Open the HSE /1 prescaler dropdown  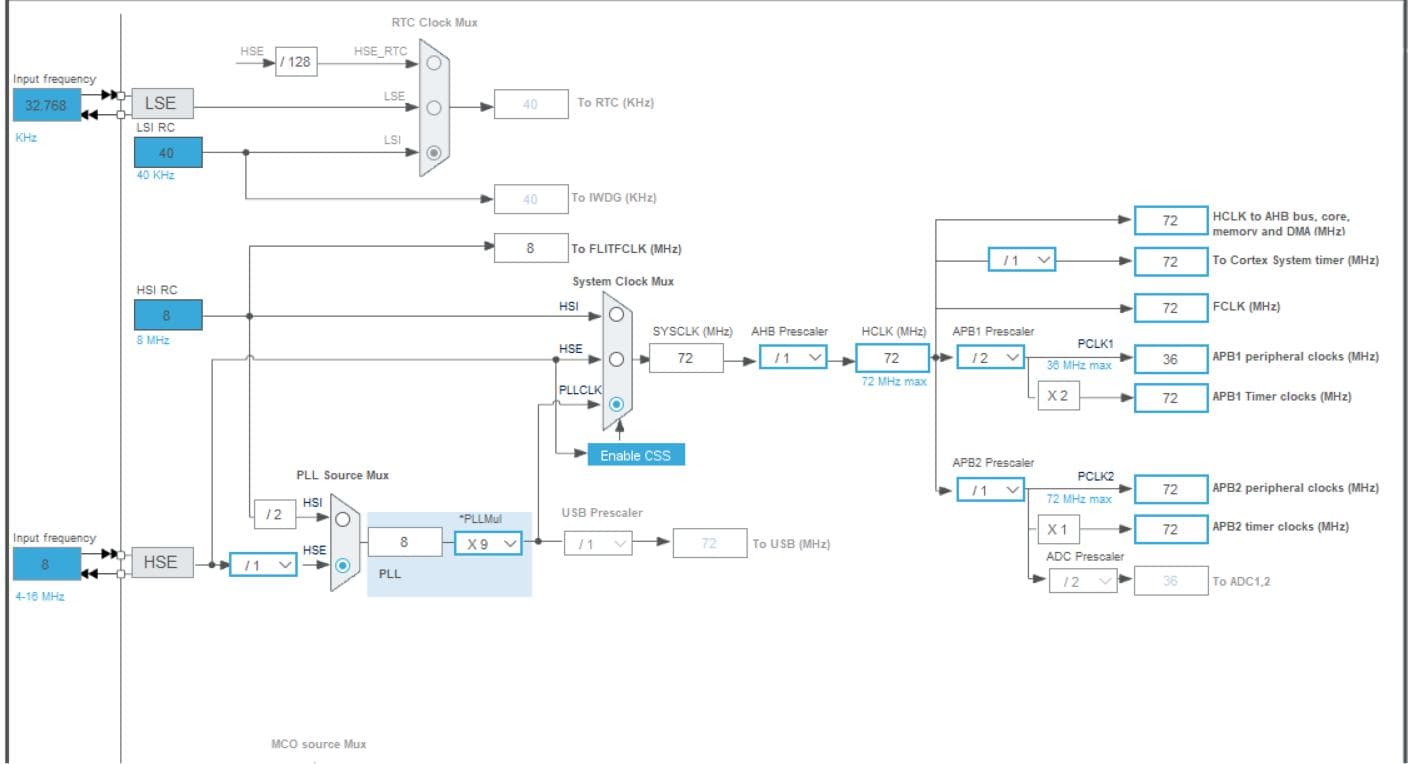263,565
